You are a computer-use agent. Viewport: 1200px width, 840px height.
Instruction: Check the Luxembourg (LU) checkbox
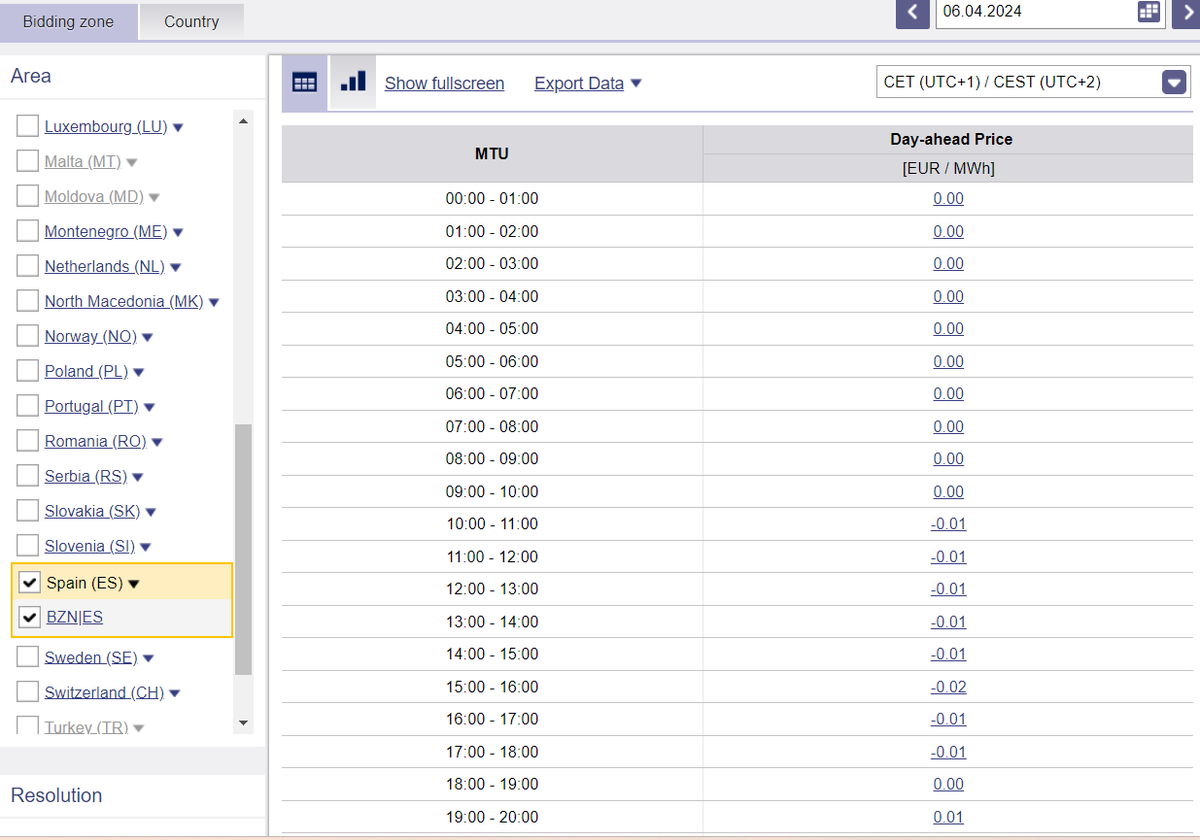(x=28, y=127)
